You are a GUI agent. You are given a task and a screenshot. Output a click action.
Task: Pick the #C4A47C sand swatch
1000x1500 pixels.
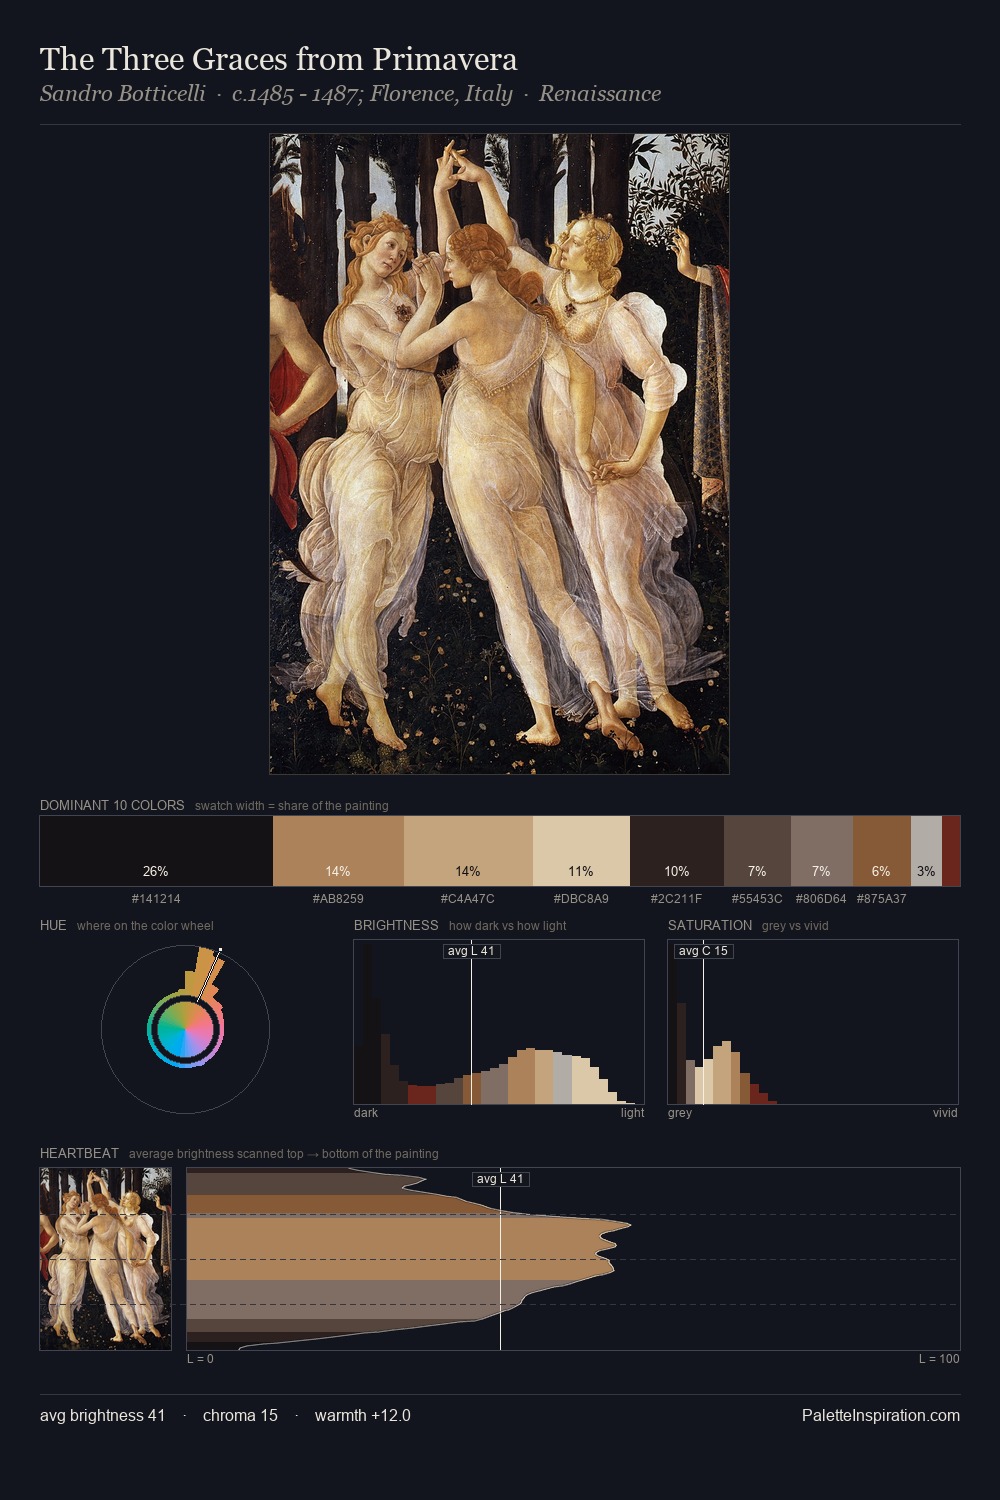coord(468,851)
